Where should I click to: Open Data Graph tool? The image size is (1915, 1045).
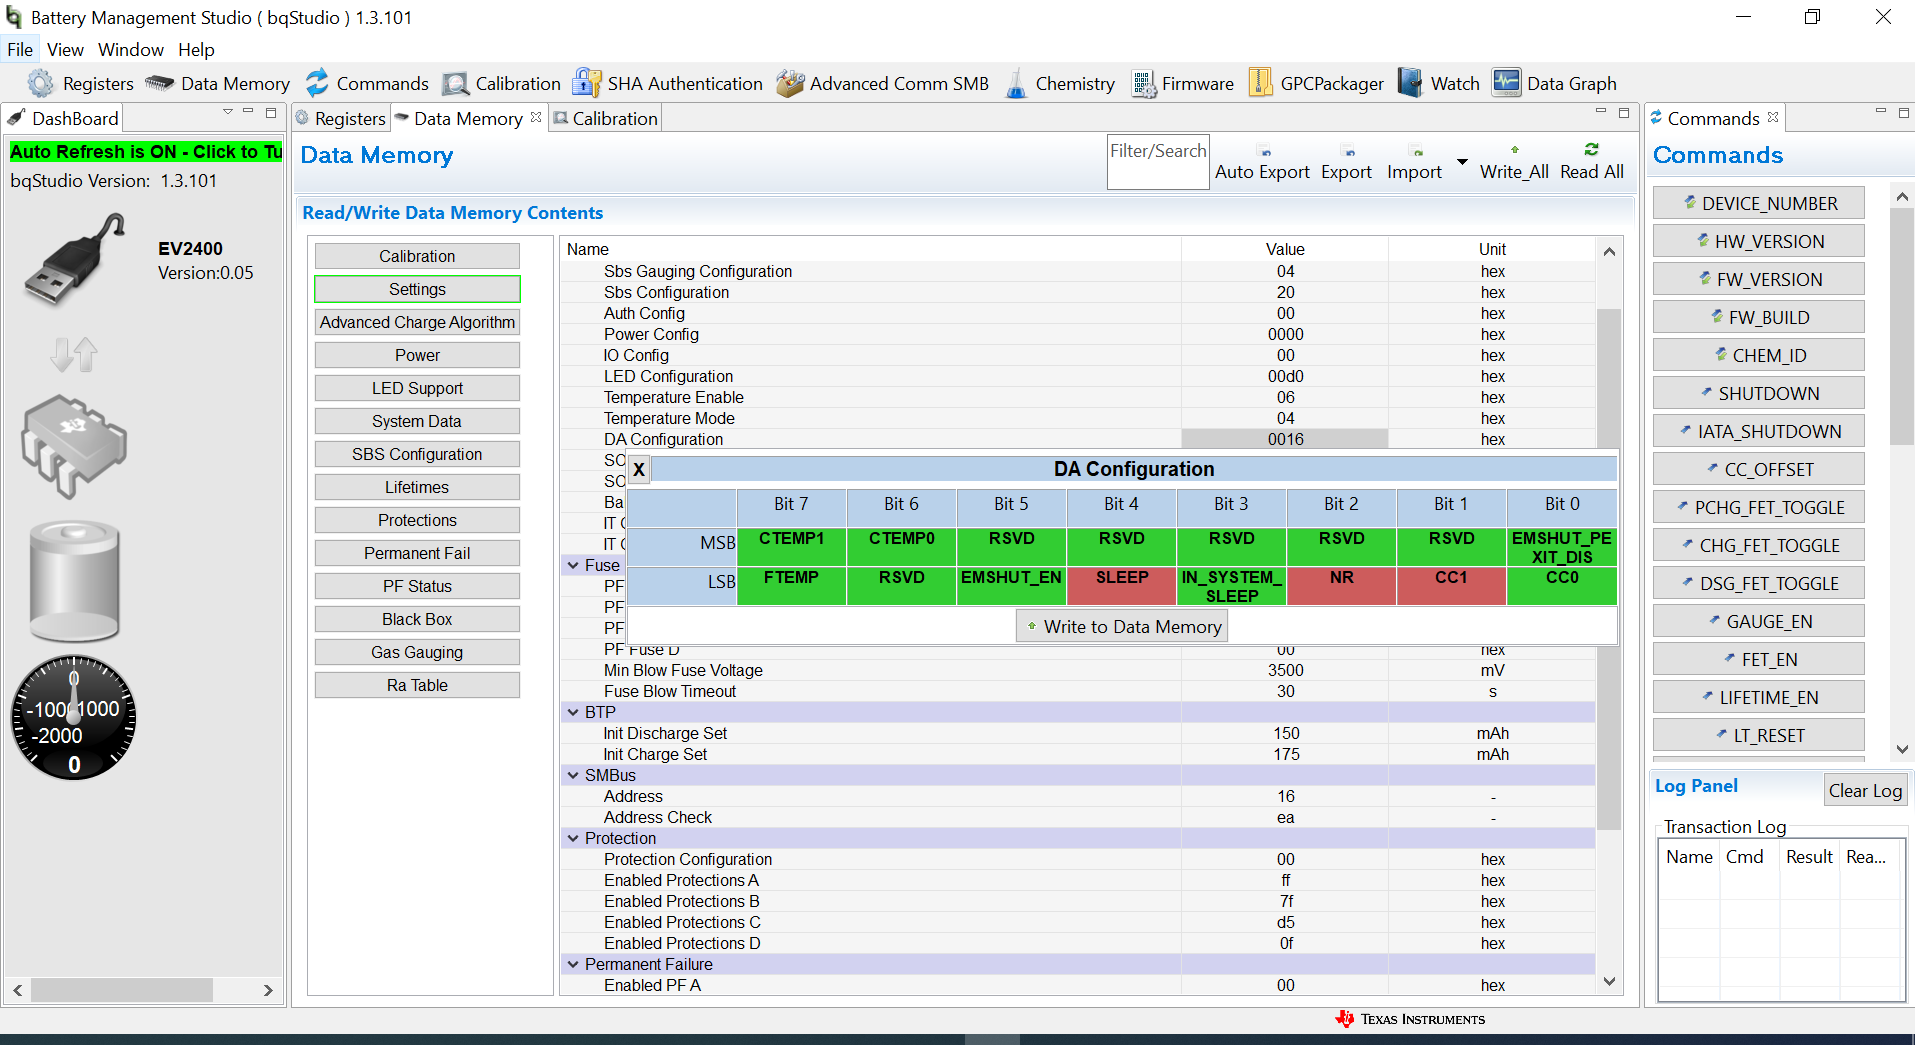point(1554,84)
